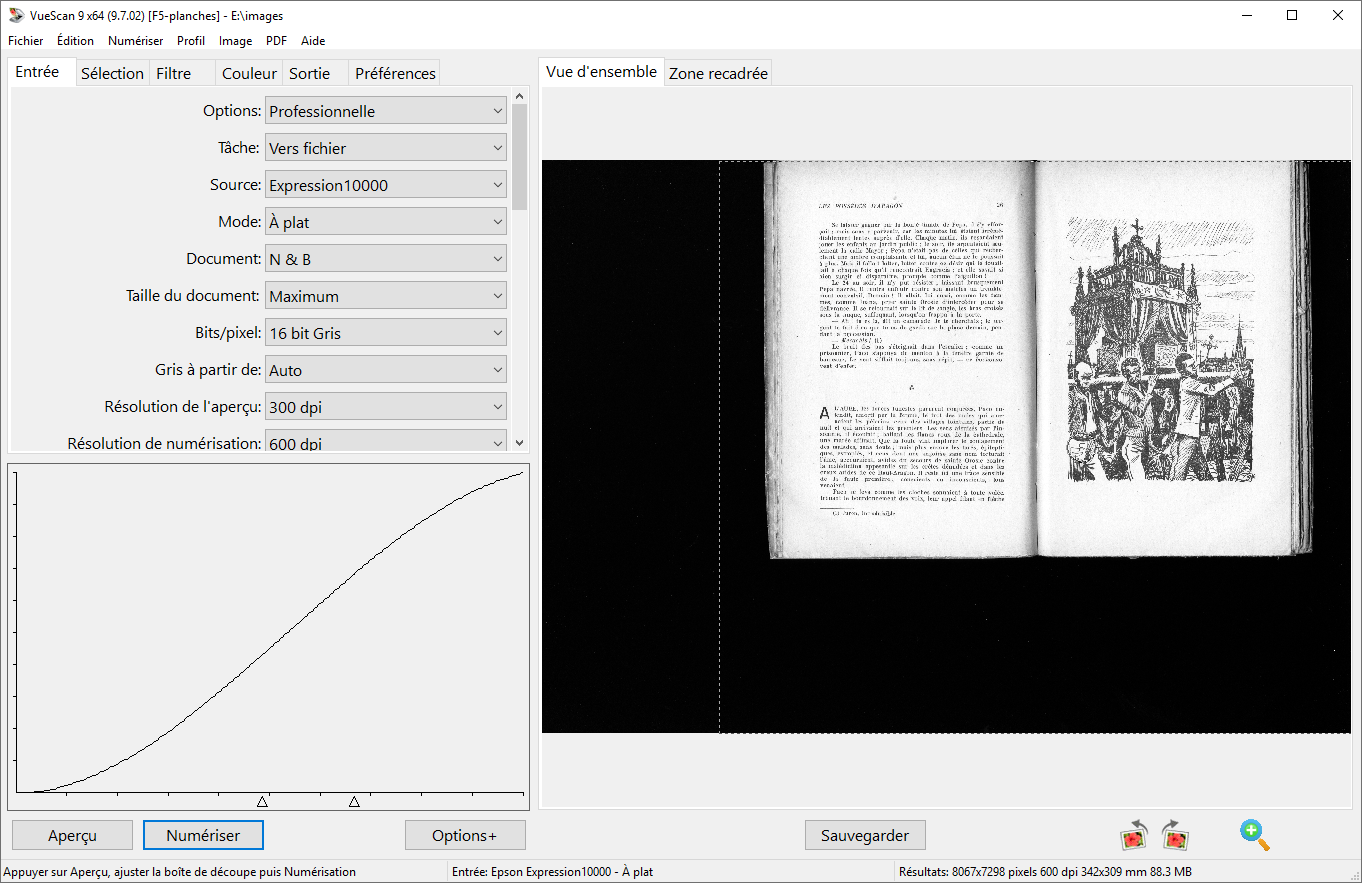This screenshot has width=1362, height=883.
Task: Click the 'Taille du document:' label
Action: tap(194, 296)
